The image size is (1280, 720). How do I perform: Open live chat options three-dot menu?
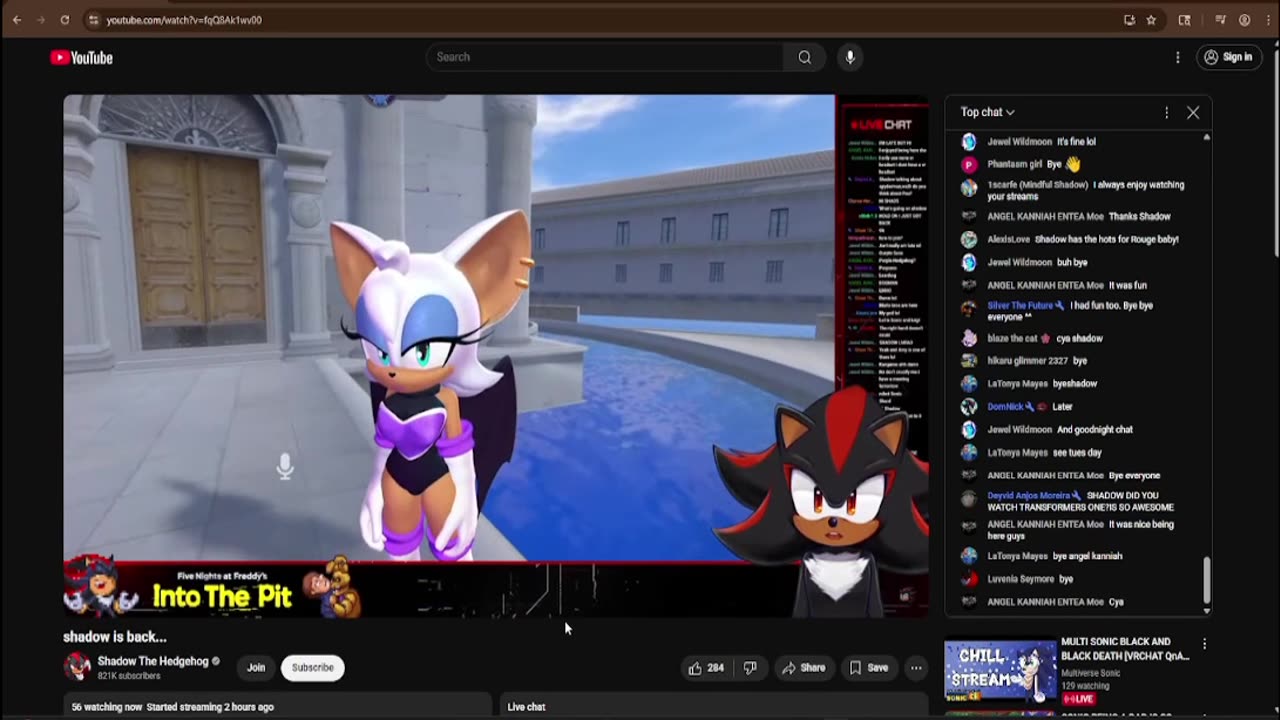(1166, 112)
